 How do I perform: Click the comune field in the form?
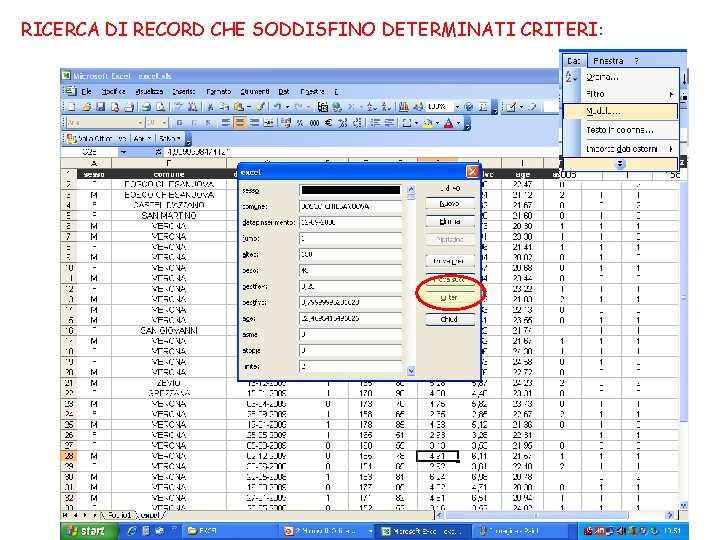coord(350,207)
